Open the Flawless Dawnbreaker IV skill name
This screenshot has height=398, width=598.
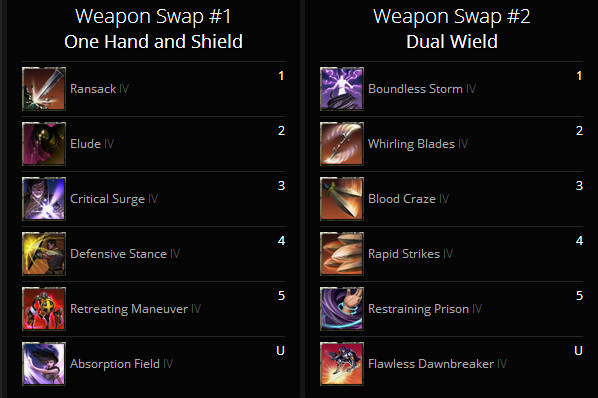coord(437,364)
